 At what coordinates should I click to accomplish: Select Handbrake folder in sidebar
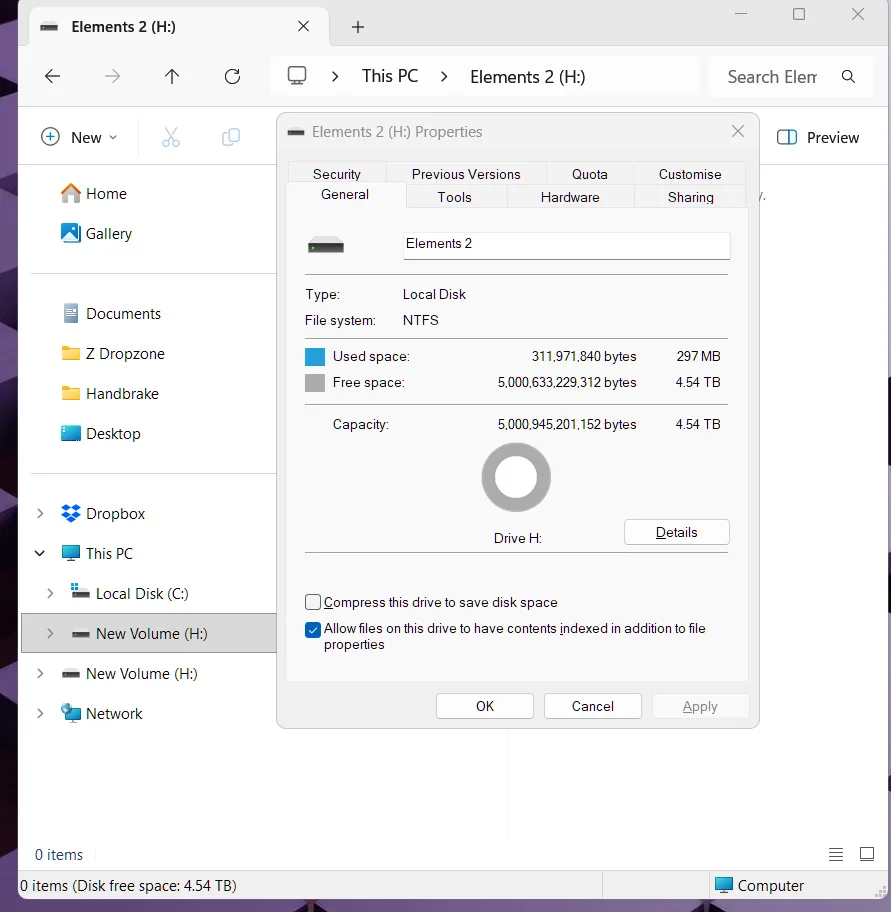(x=110, y=394)
